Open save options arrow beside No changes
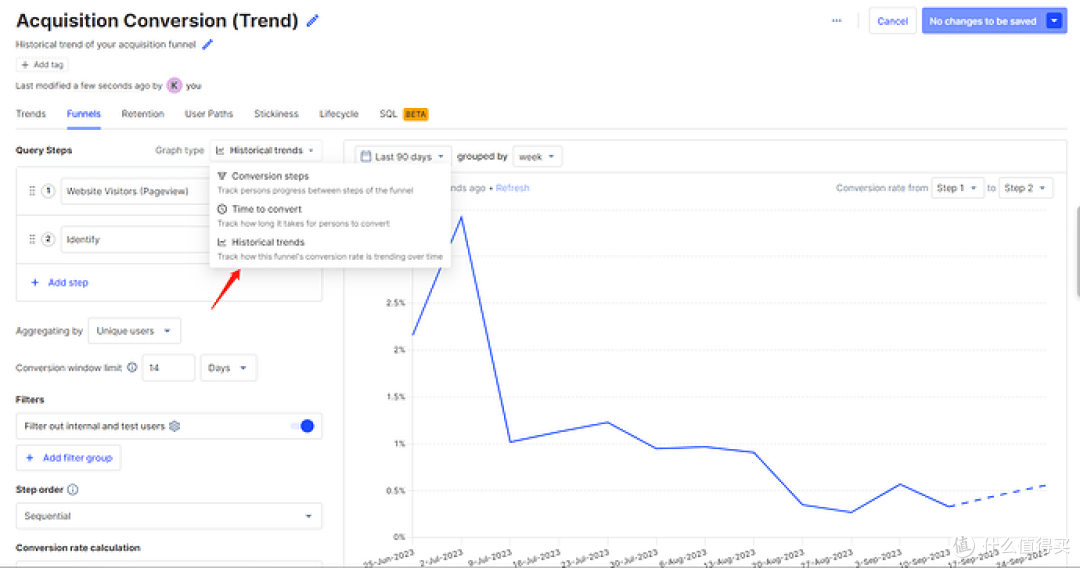 (1054, 21)
